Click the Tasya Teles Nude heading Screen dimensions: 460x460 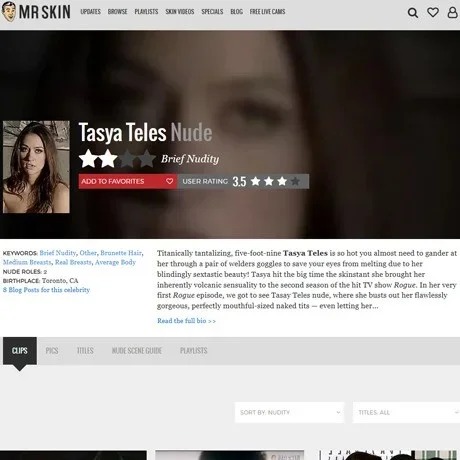(x=145, y=132)
